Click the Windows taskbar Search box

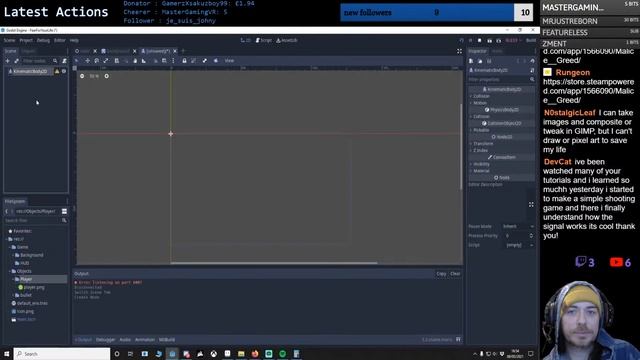pos(62,354)
